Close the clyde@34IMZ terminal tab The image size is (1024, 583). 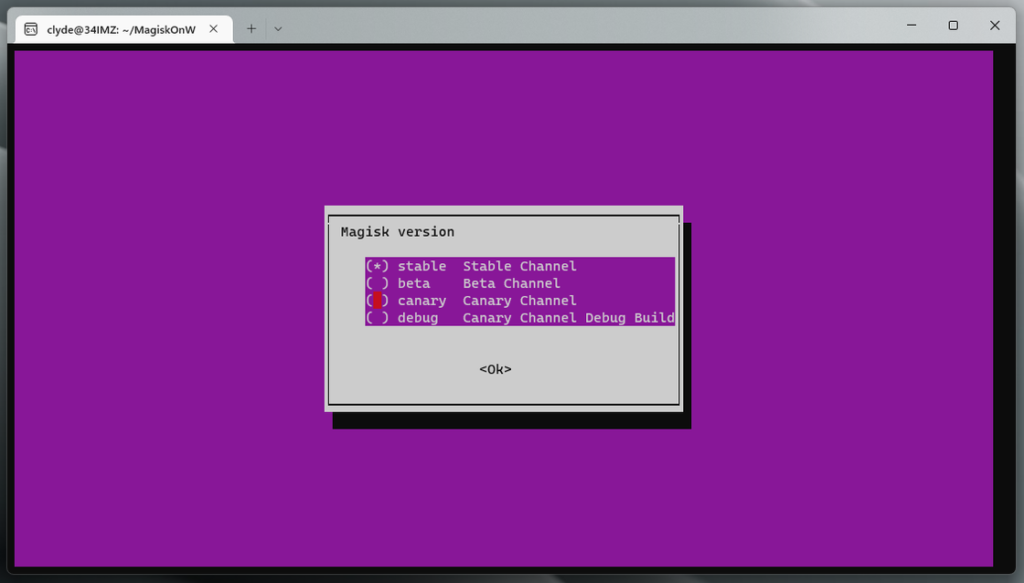(215, 29)
